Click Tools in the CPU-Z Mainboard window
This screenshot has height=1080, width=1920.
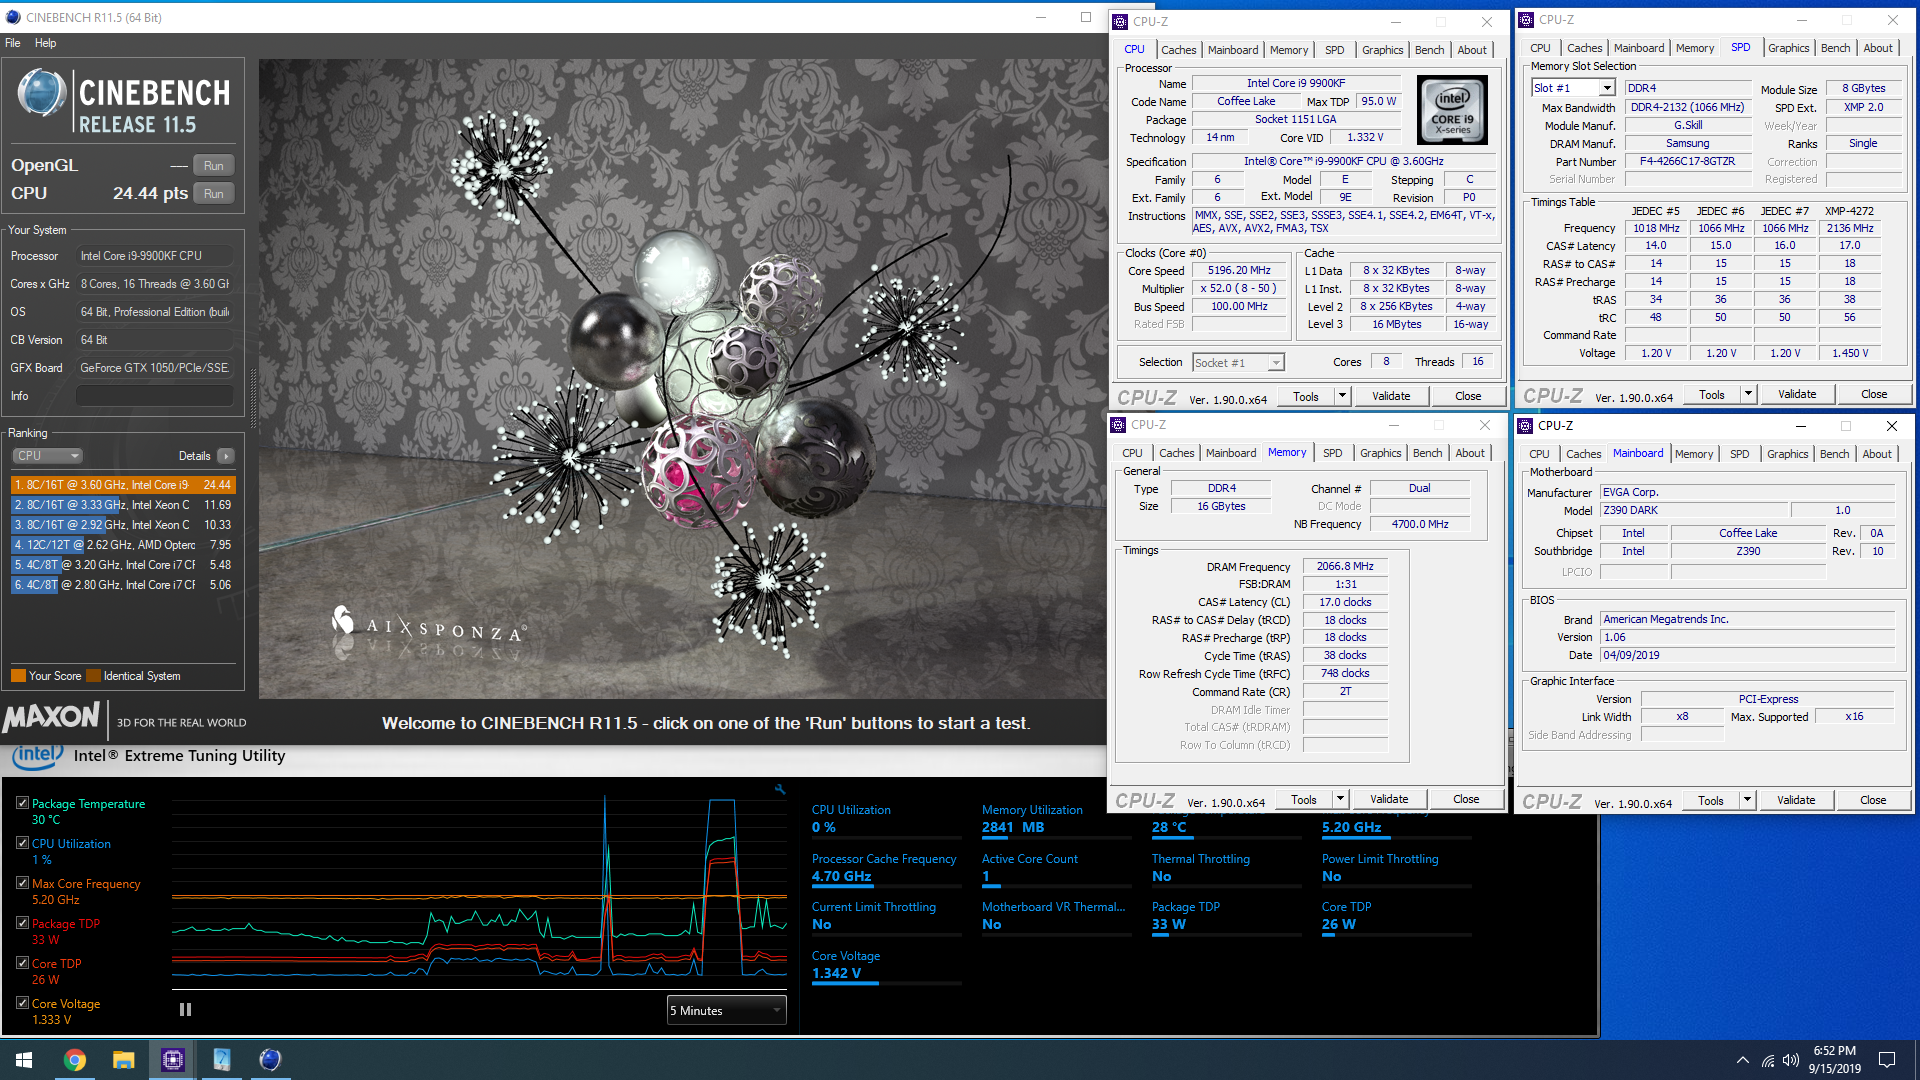(1711, 801)
